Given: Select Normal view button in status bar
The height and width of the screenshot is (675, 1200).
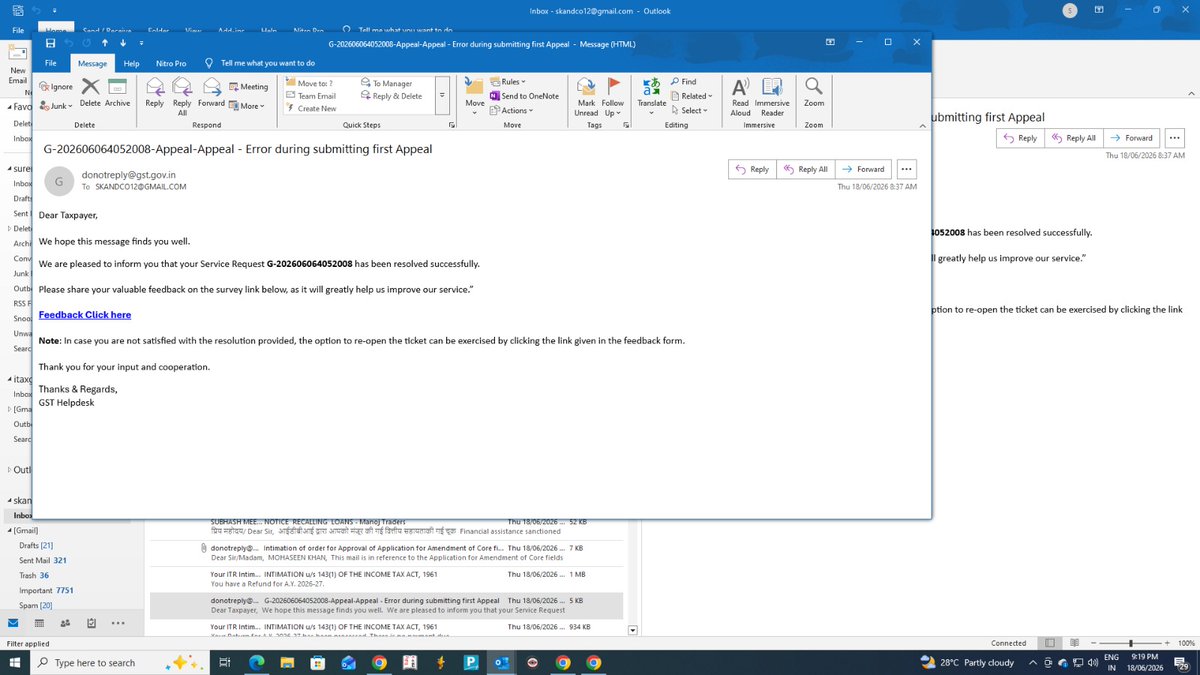Looking at the screenshot, I should (x=1050, y=643).
